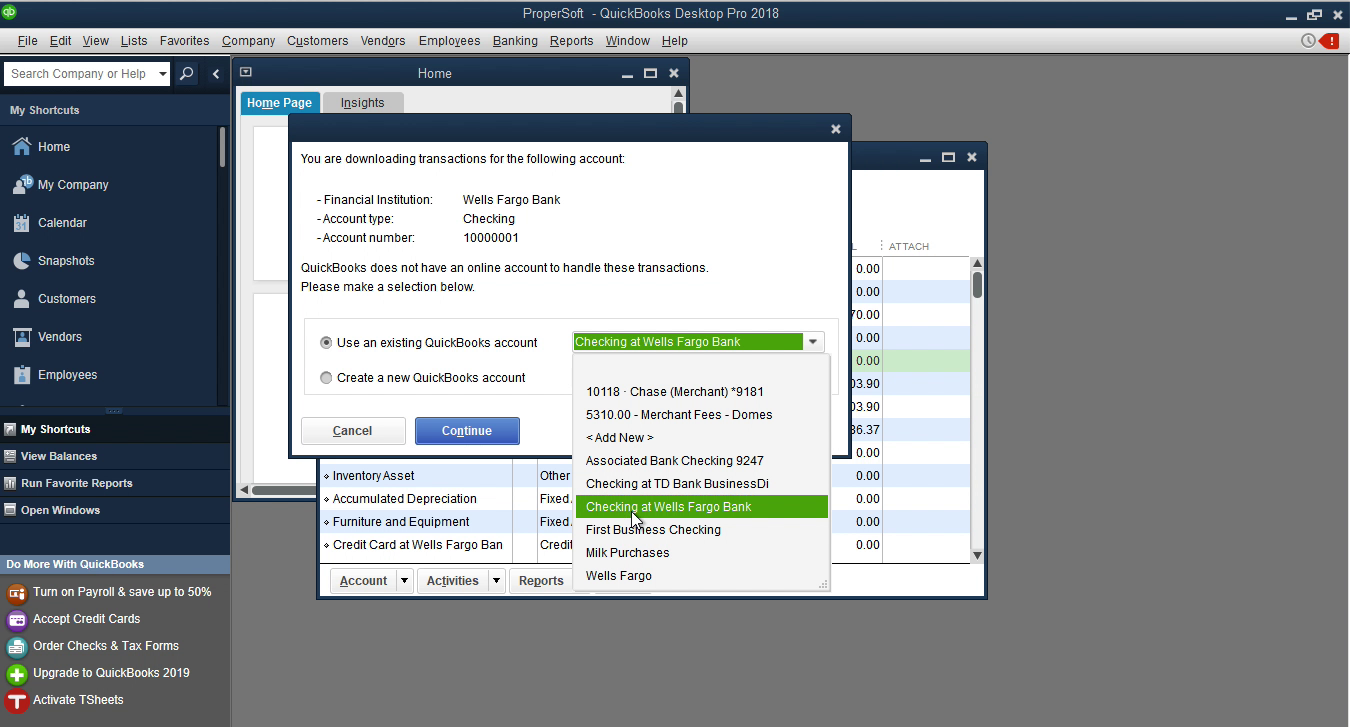Choose 5310.00 Merchant Fees option
Image resolution: width=1350 pixels, height=727 pixels.
[702, 415]
